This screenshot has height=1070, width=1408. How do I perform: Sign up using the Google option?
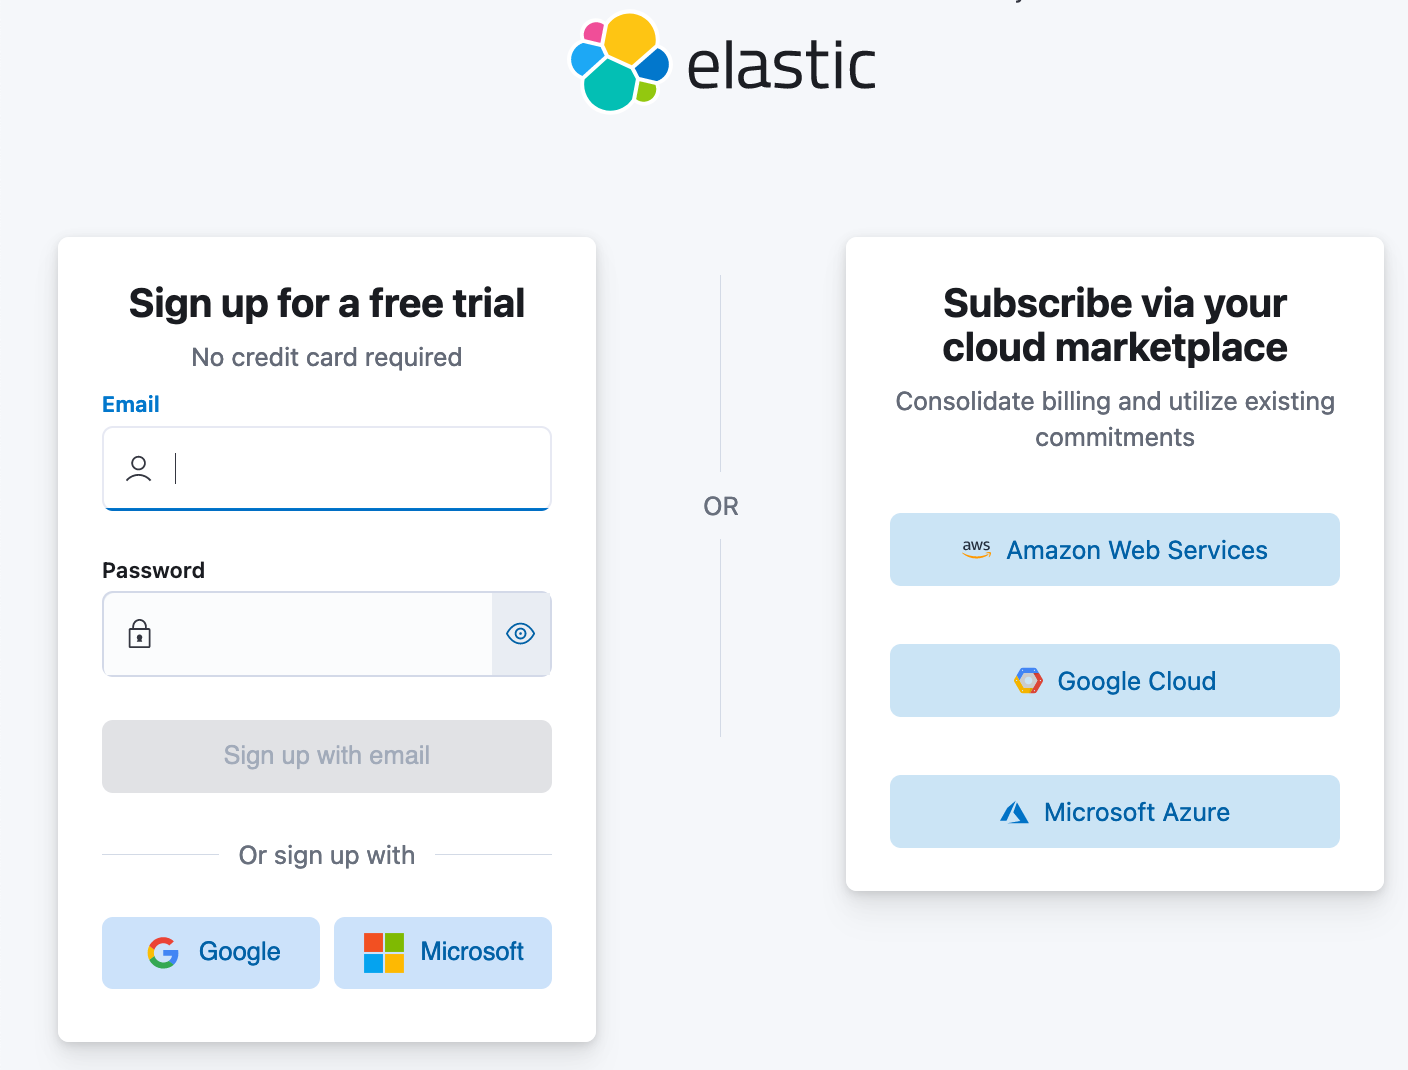(x=210, y=952)
